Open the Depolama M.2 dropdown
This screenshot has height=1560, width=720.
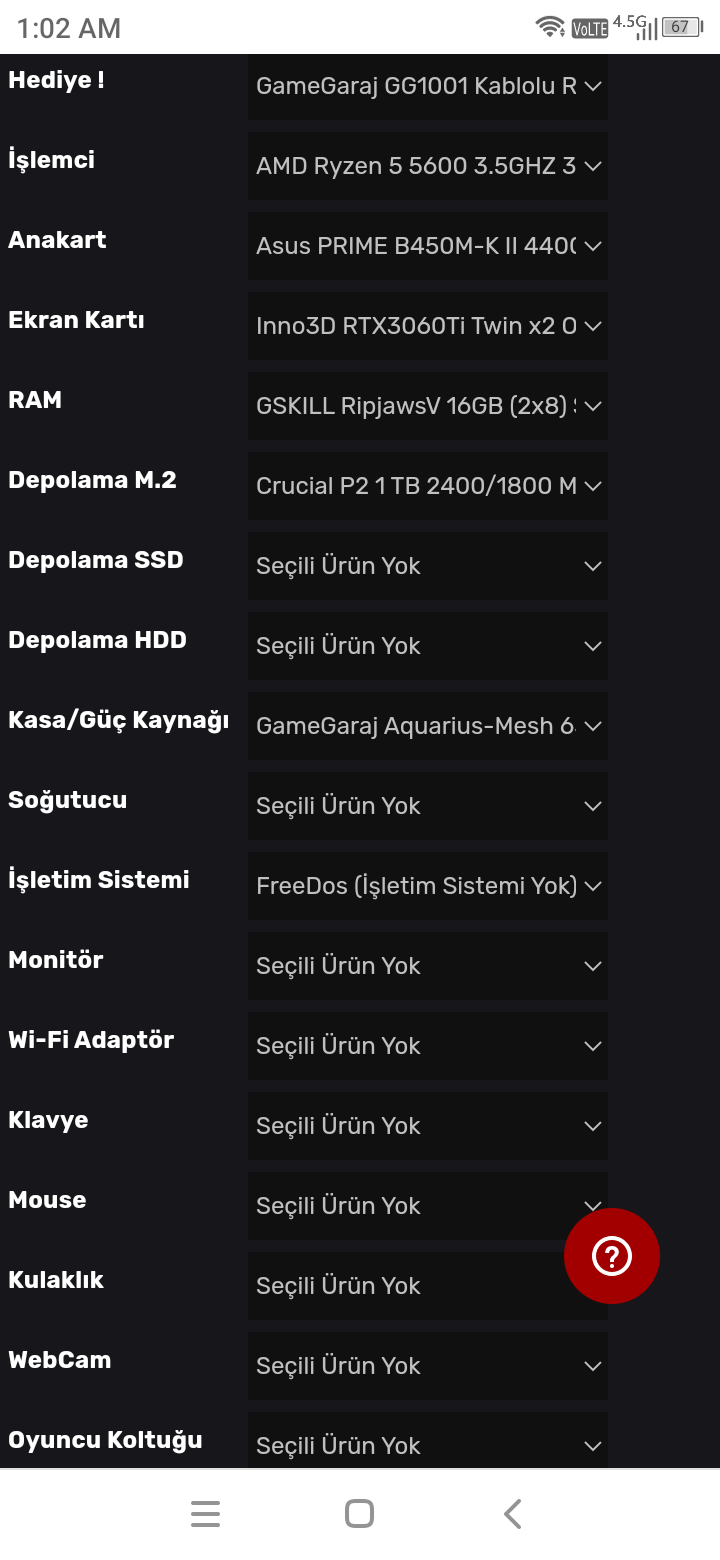click(428, 486)
